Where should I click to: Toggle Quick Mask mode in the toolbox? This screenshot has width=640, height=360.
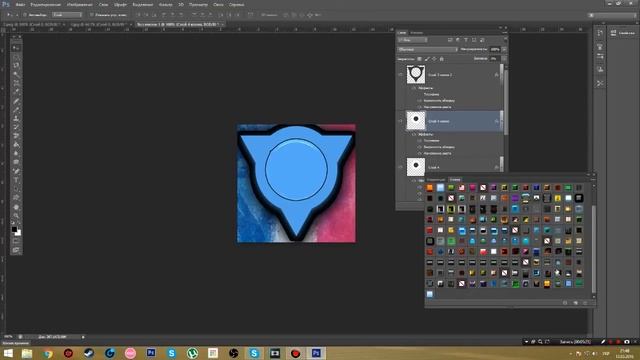coord(16,242)
